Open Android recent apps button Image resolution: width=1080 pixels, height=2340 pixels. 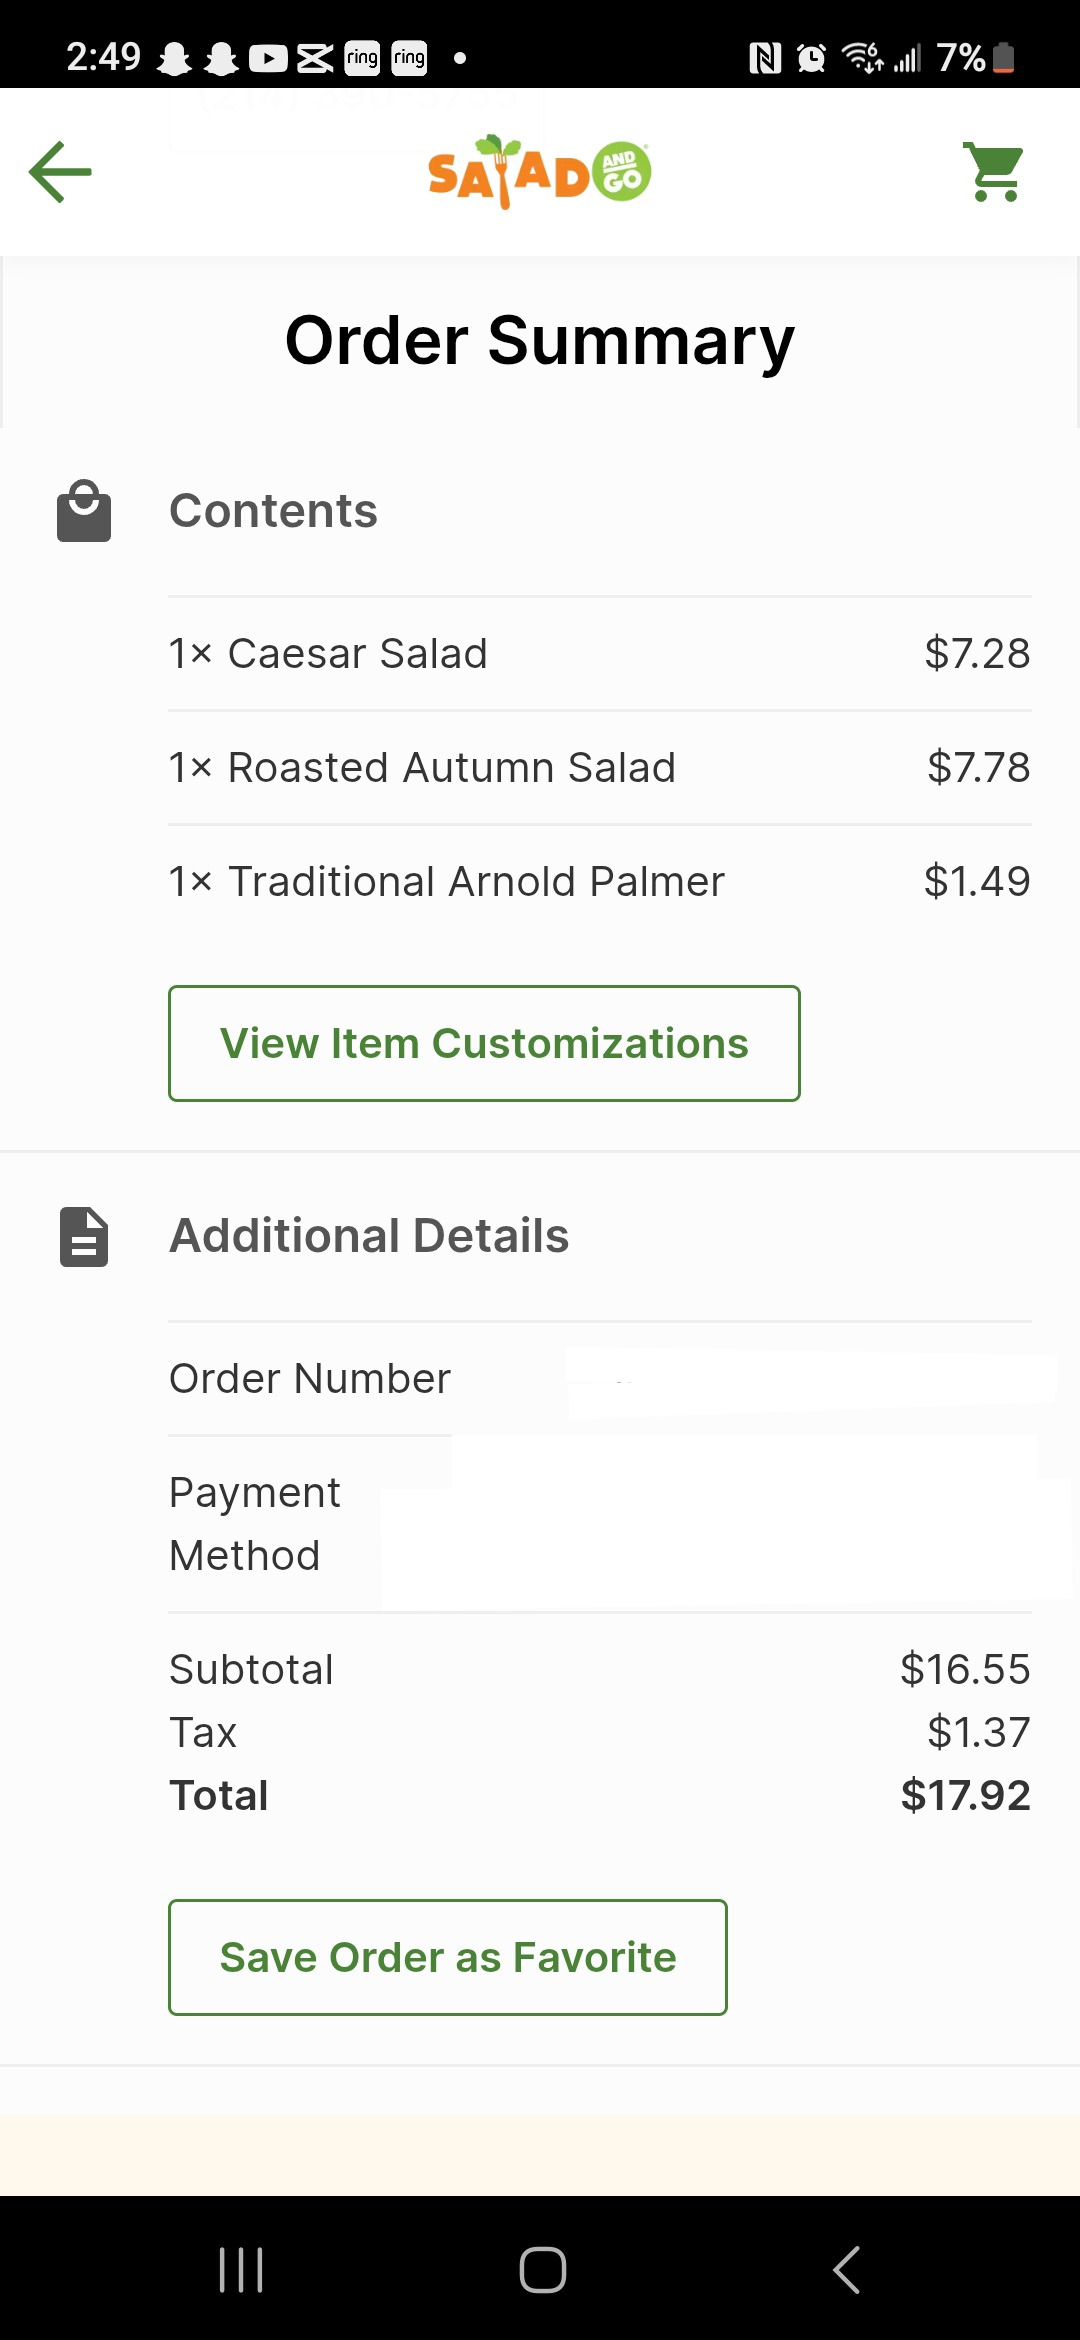click(x=241, y=2270)
